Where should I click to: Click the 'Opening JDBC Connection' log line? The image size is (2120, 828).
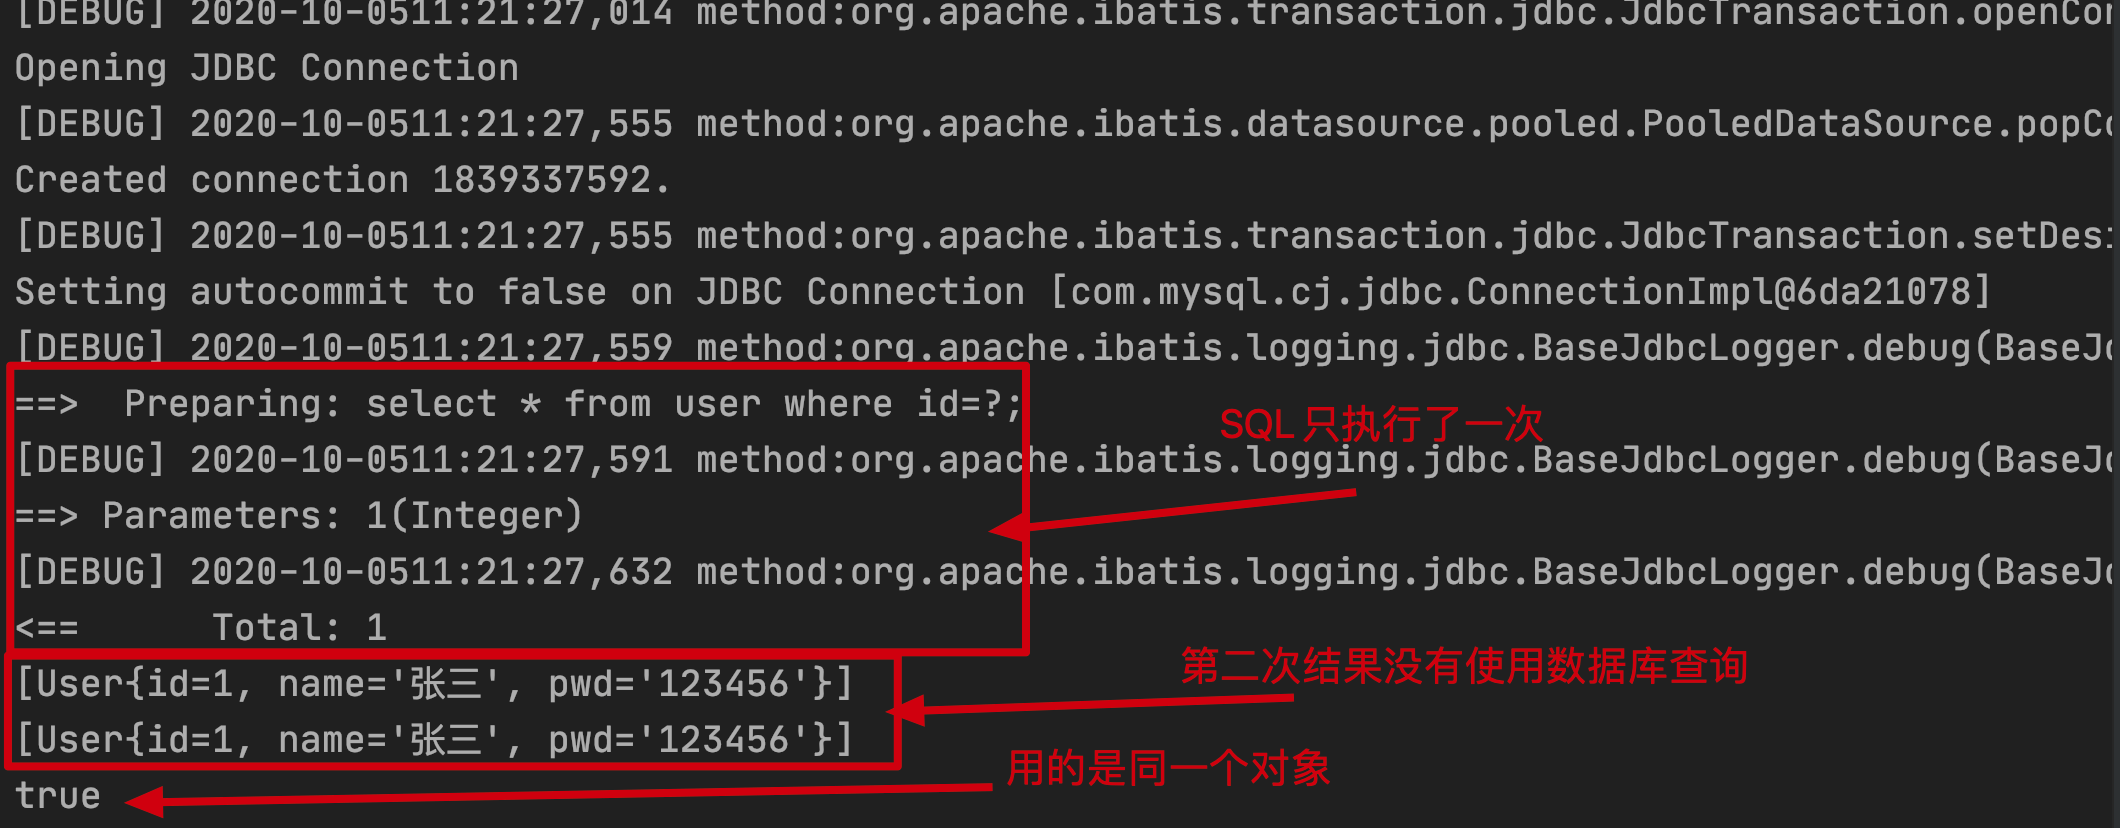pyautogui.click(x=267, y=68)
